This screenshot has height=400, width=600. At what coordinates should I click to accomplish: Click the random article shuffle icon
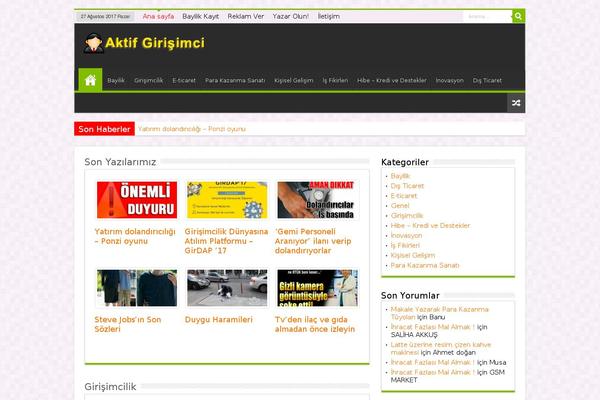tap(516, 103)
